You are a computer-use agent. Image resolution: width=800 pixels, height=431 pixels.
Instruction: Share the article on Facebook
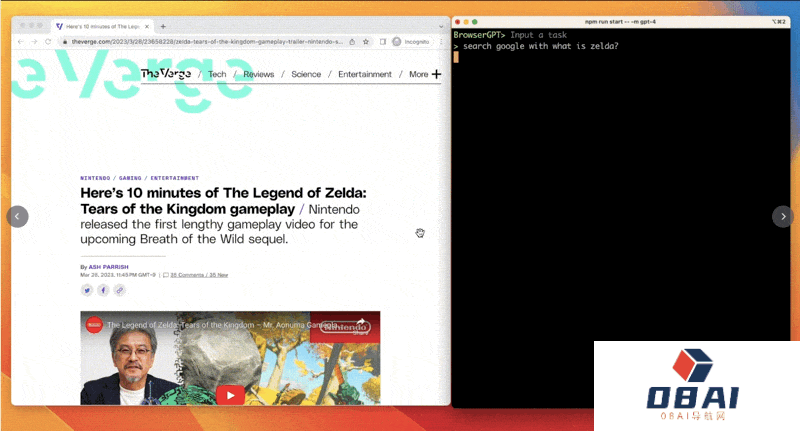(103, 290)
